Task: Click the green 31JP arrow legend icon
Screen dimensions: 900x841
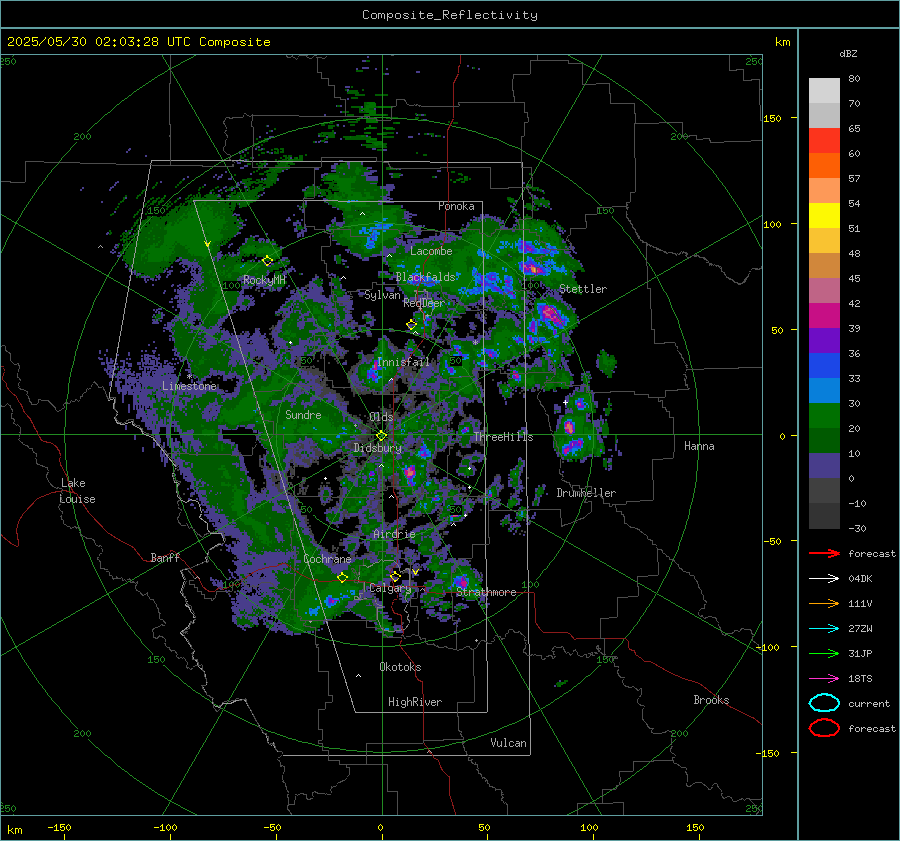Action: [824, 653]
